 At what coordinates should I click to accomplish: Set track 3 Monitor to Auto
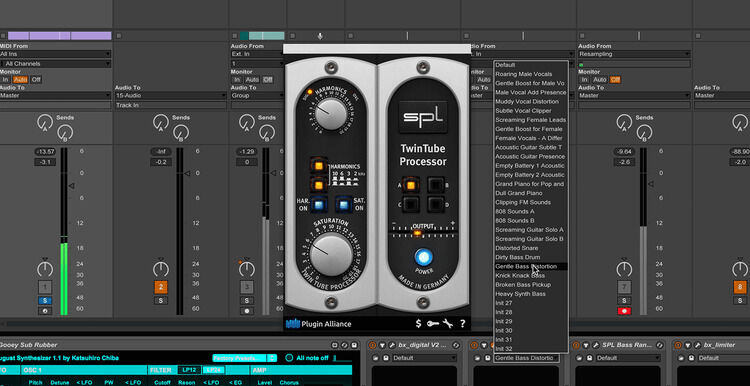252,79
